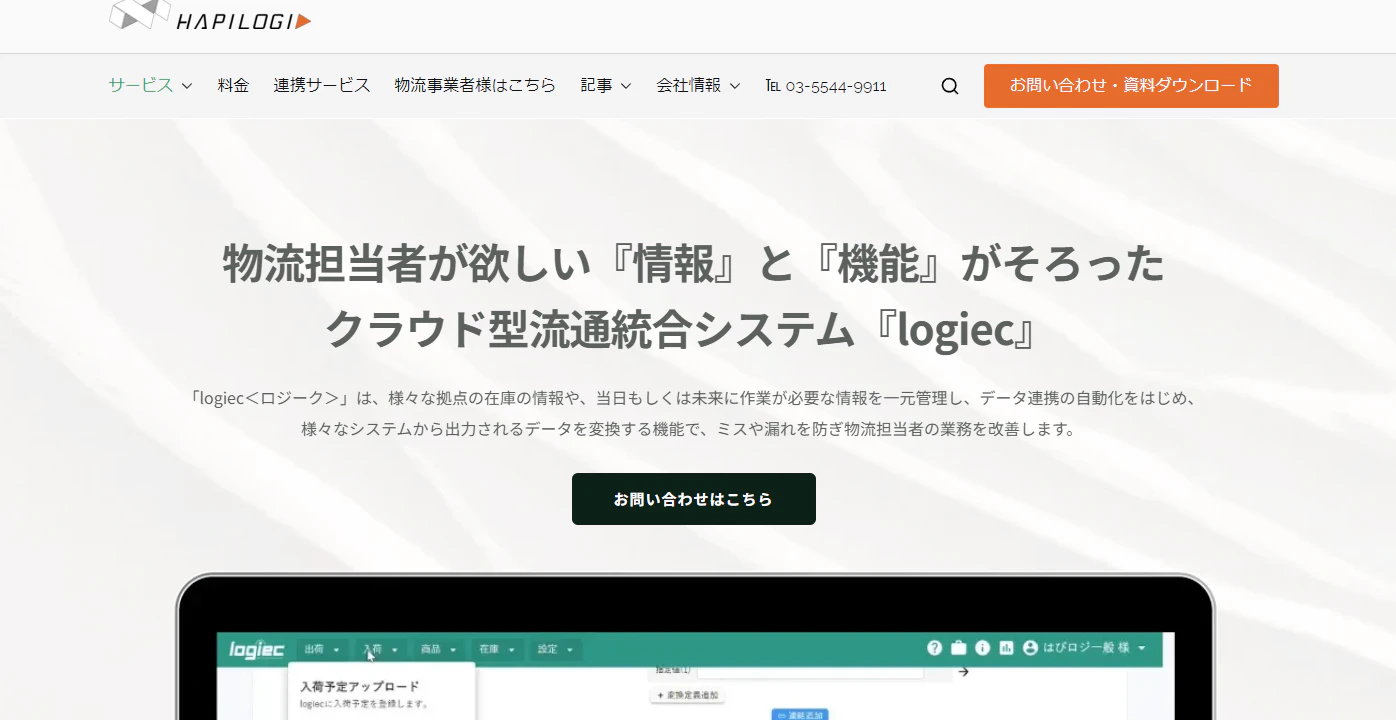The width and height of the screenshot is (1396, 720).
Task: Open the 在庫 dropdown in logiec demo
Action: 496,650
